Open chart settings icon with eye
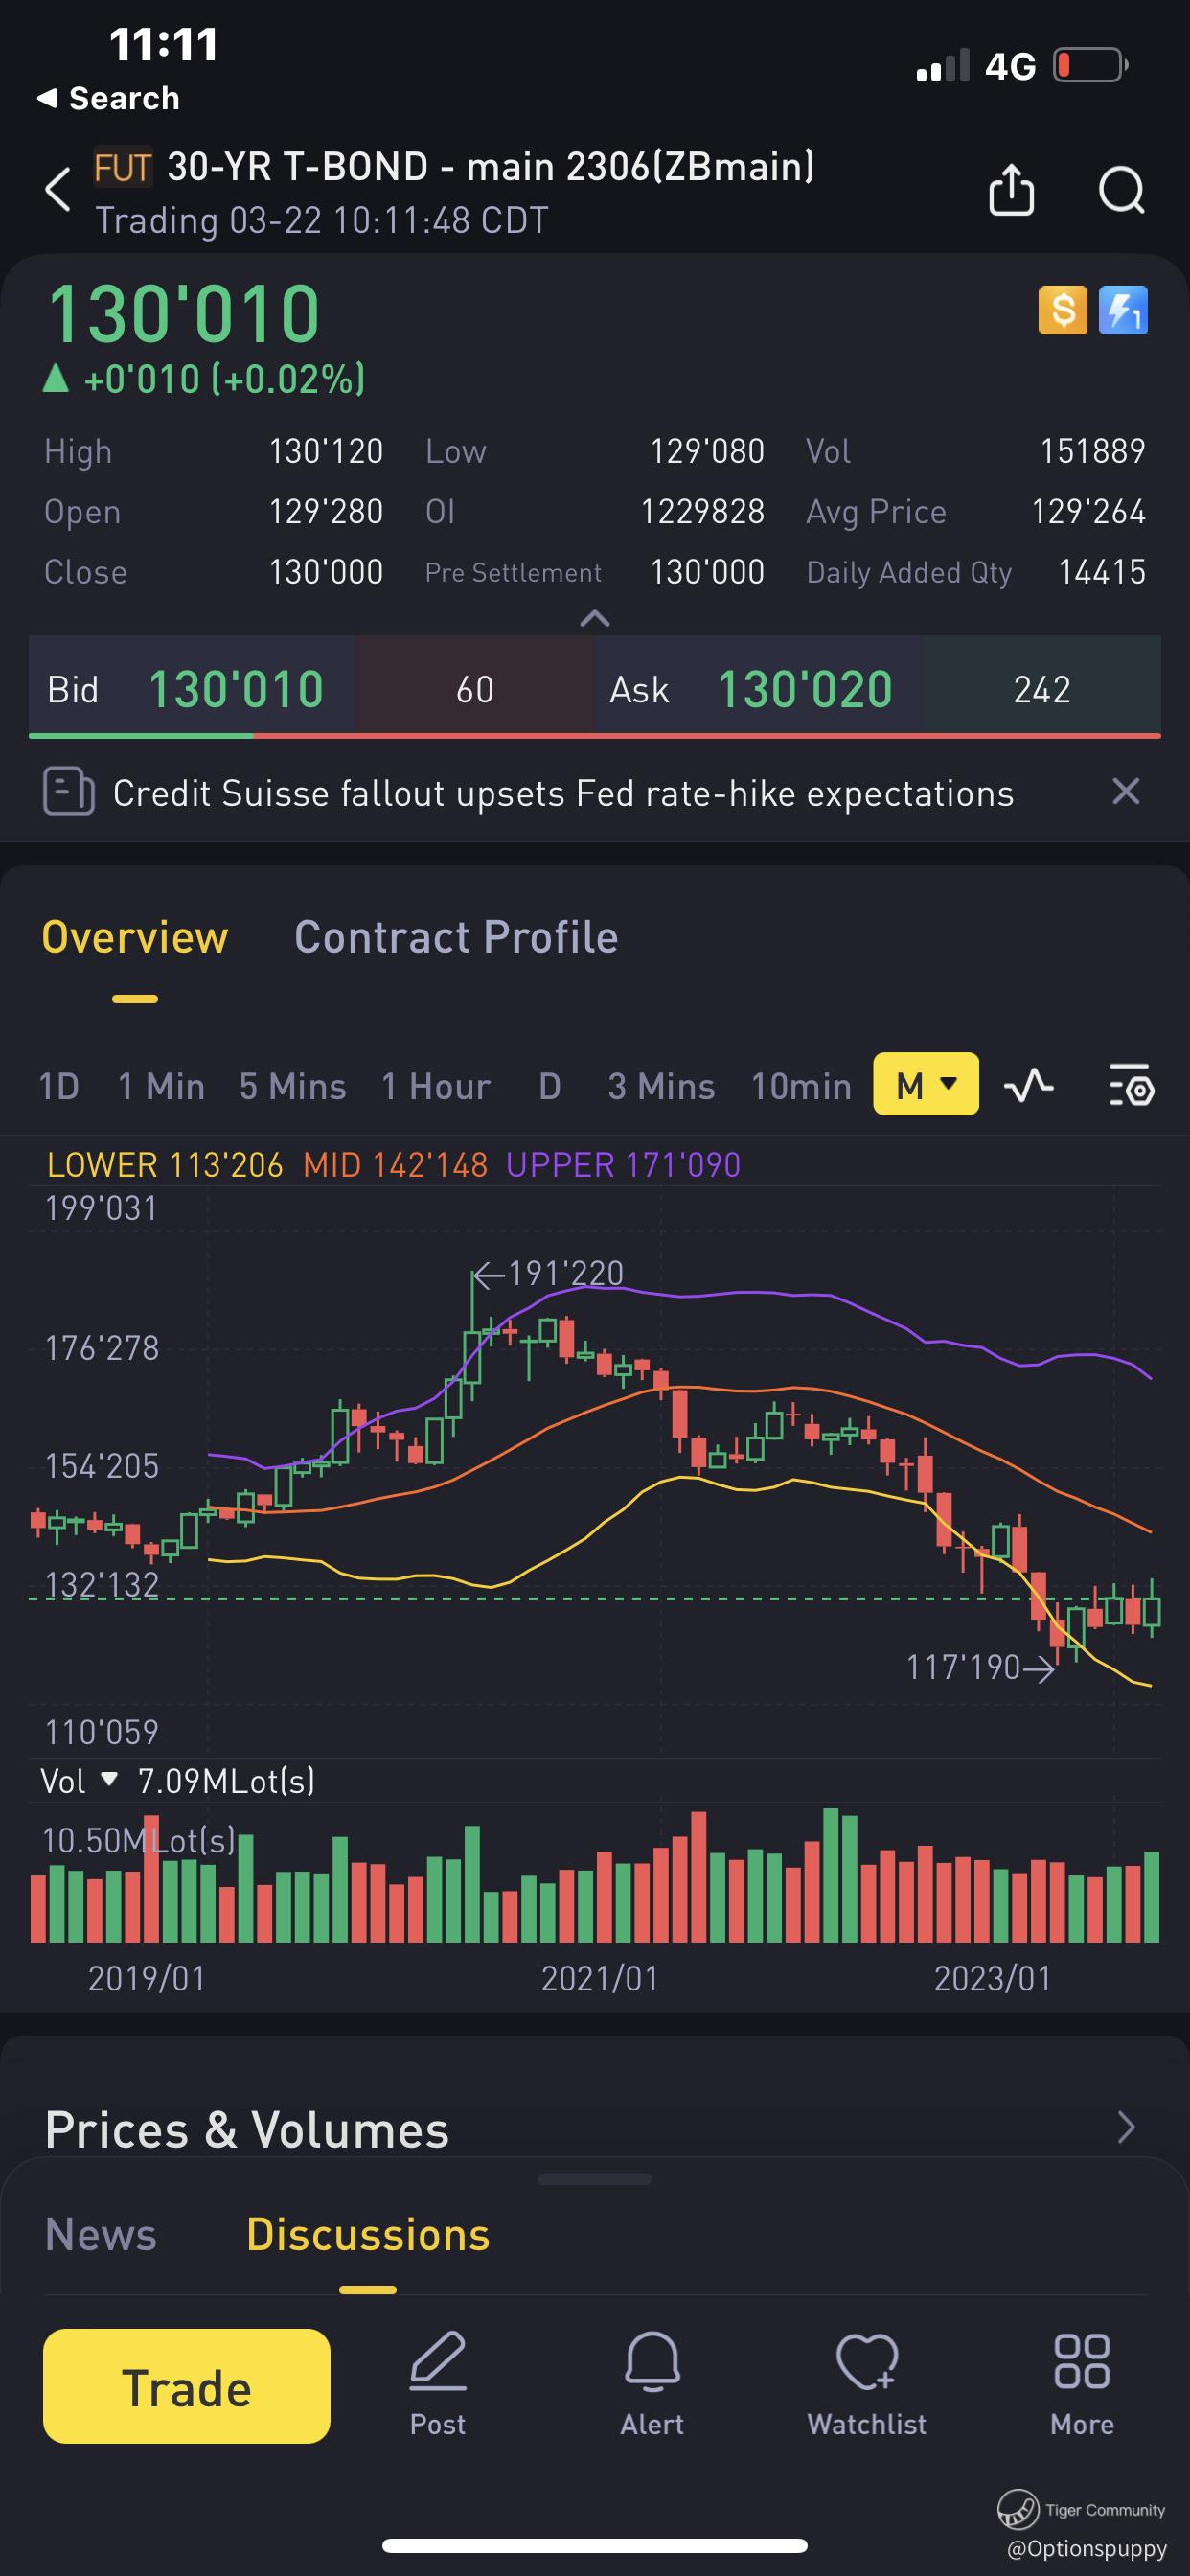This screenshot has width=1190, height=2576. (1131, 1085)
